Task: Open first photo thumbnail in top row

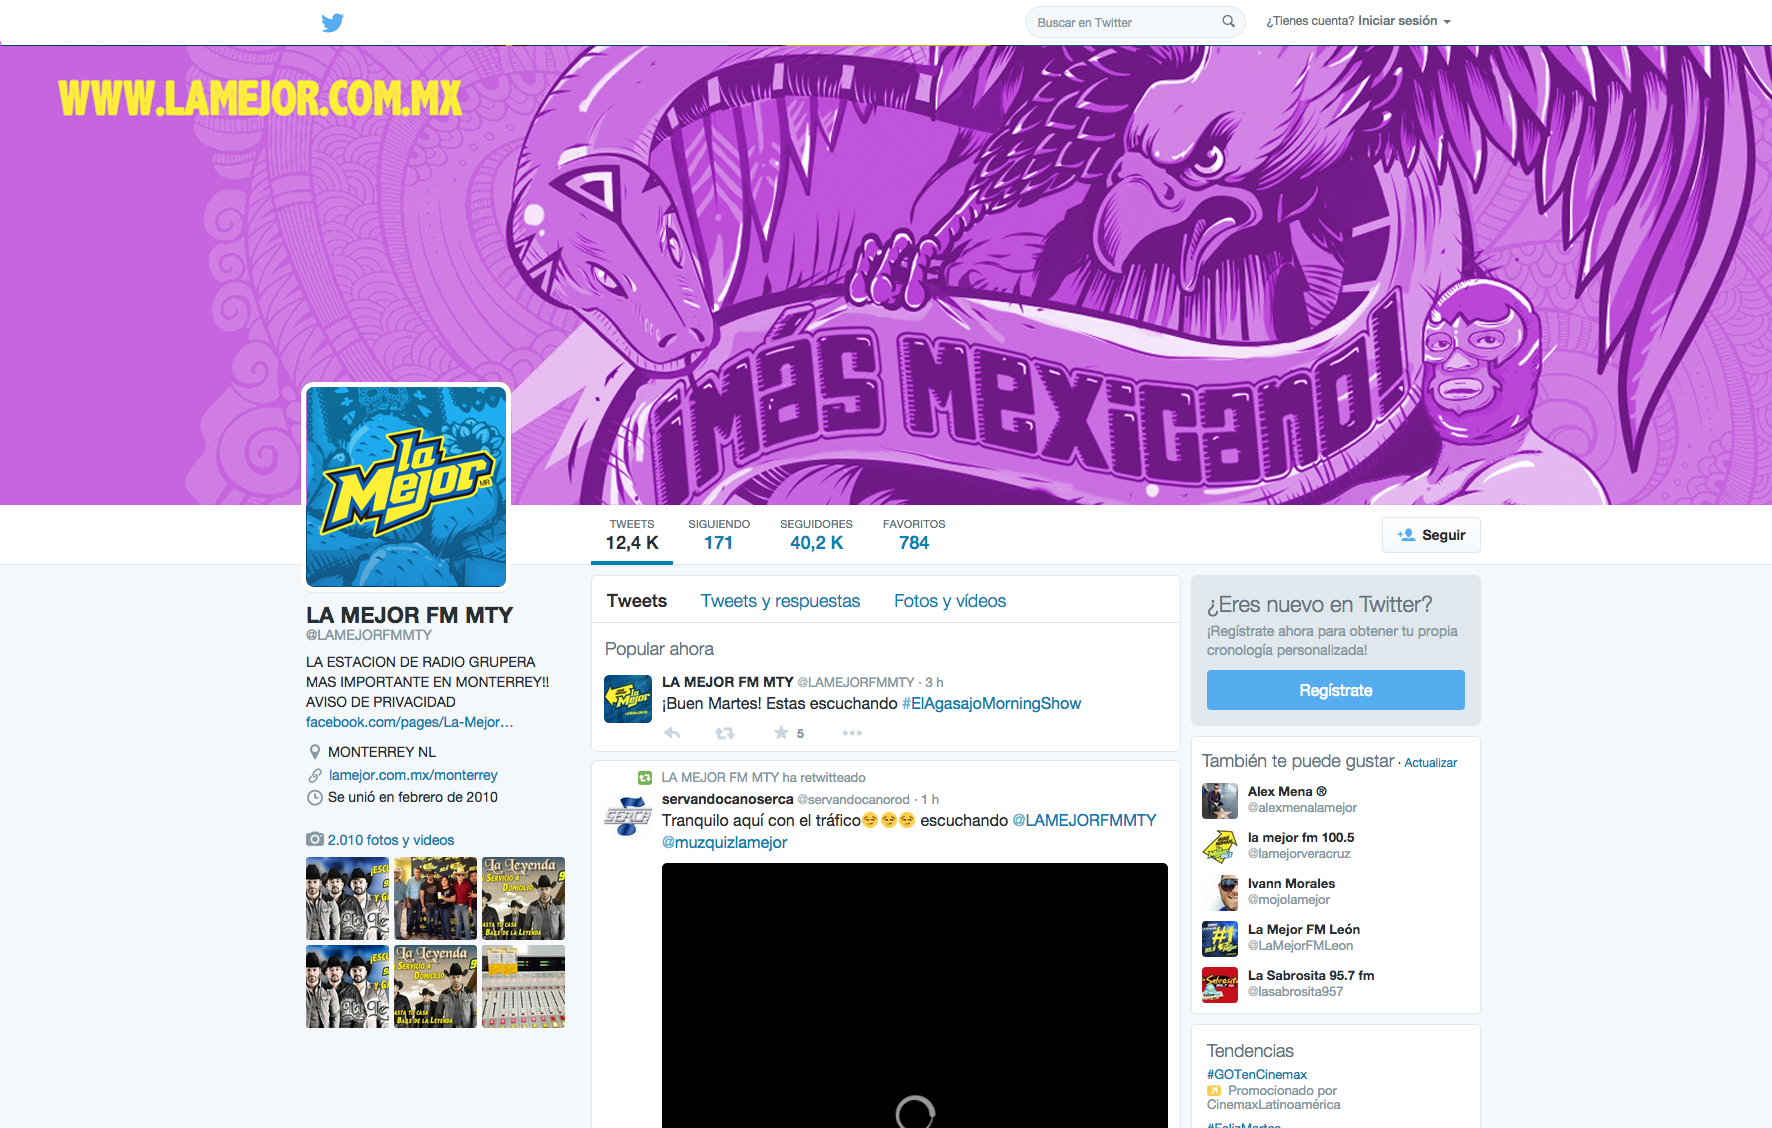Action: click(347, 898)
